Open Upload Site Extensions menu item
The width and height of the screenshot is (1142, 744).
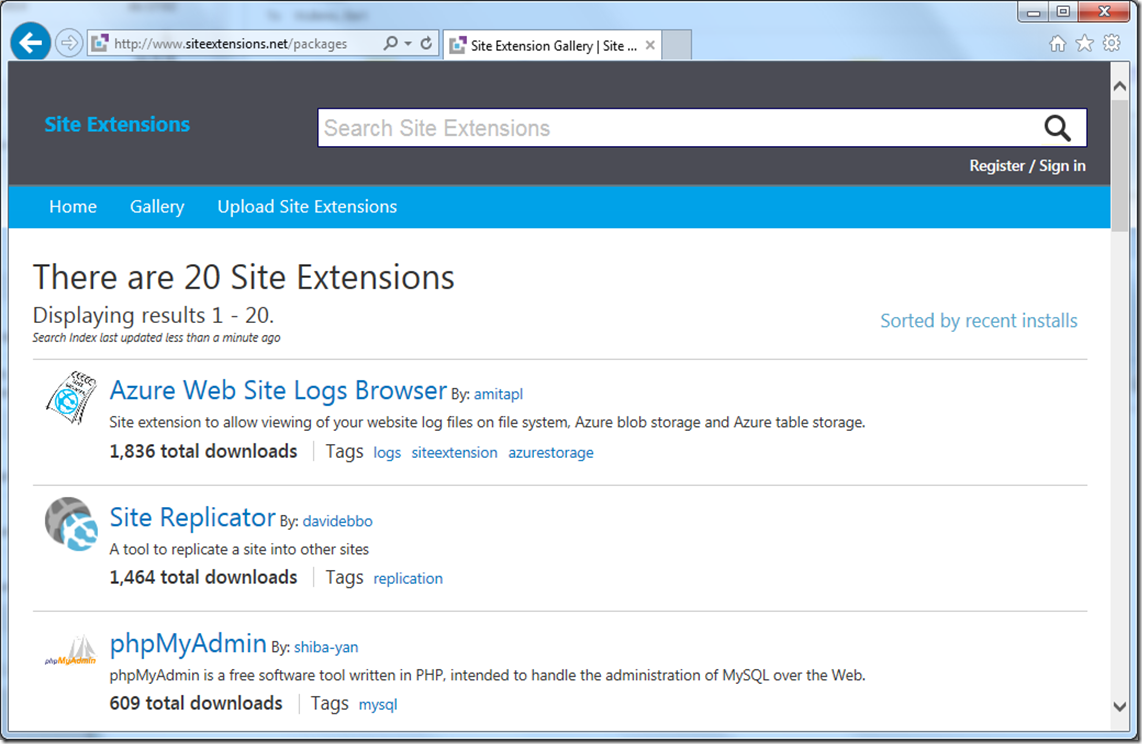pos(307,207)
